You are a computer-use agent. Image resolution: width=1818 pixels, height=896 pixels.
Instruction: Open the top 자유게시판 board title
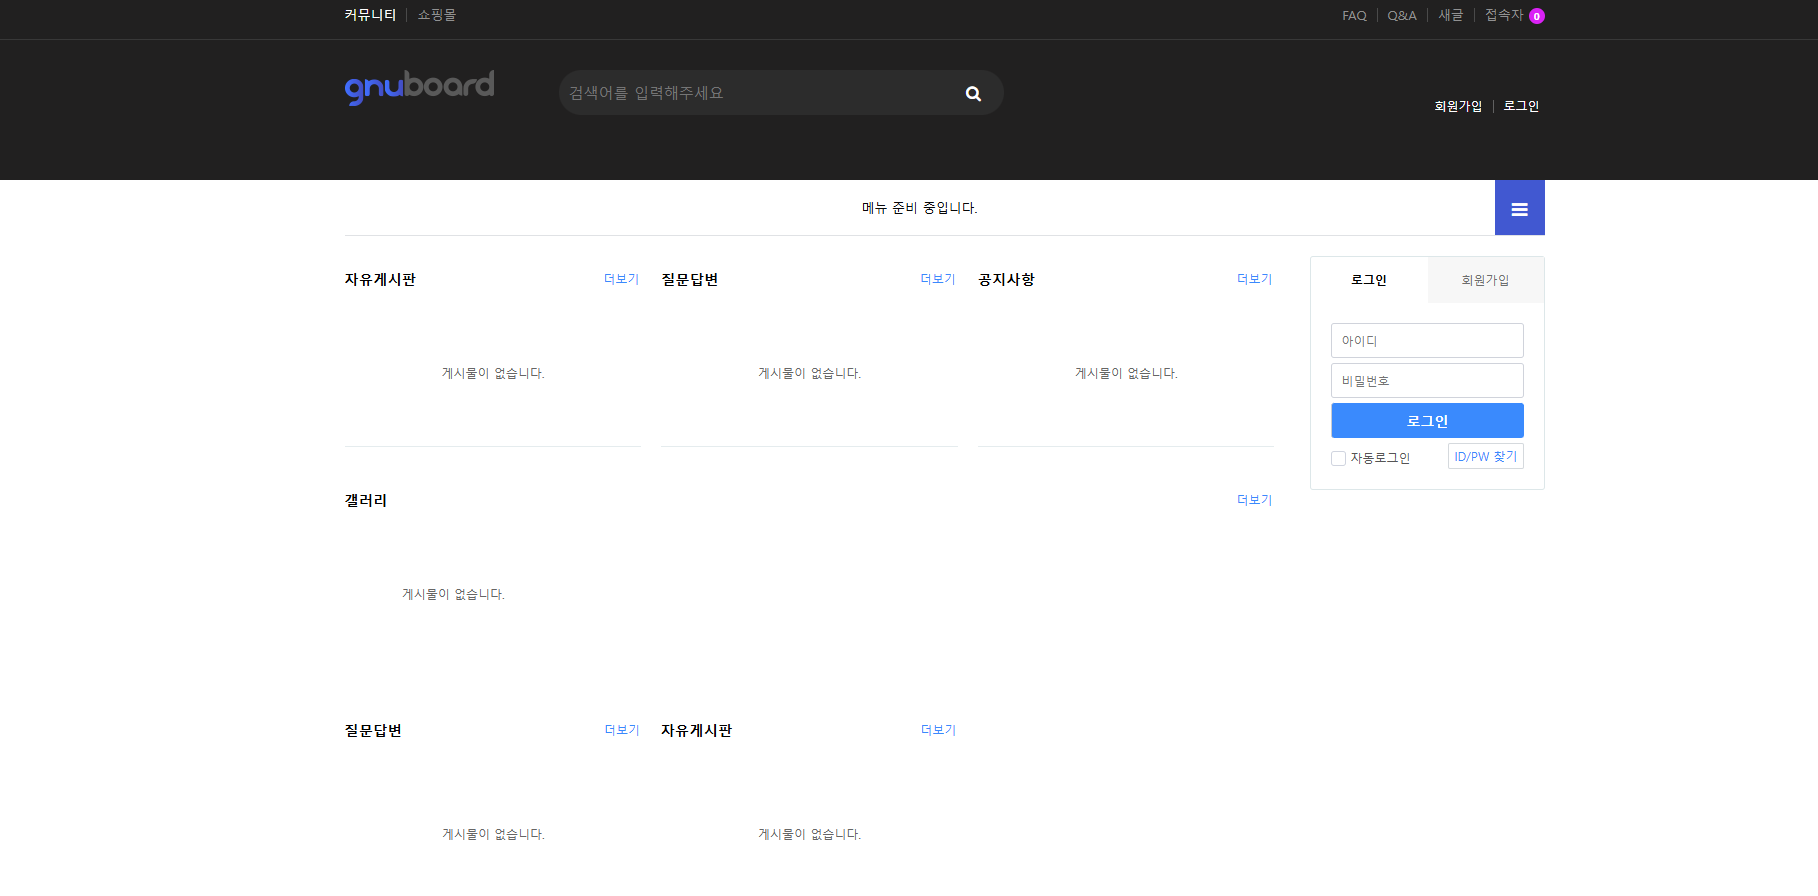pyautogui.click(x=380, y=280)
